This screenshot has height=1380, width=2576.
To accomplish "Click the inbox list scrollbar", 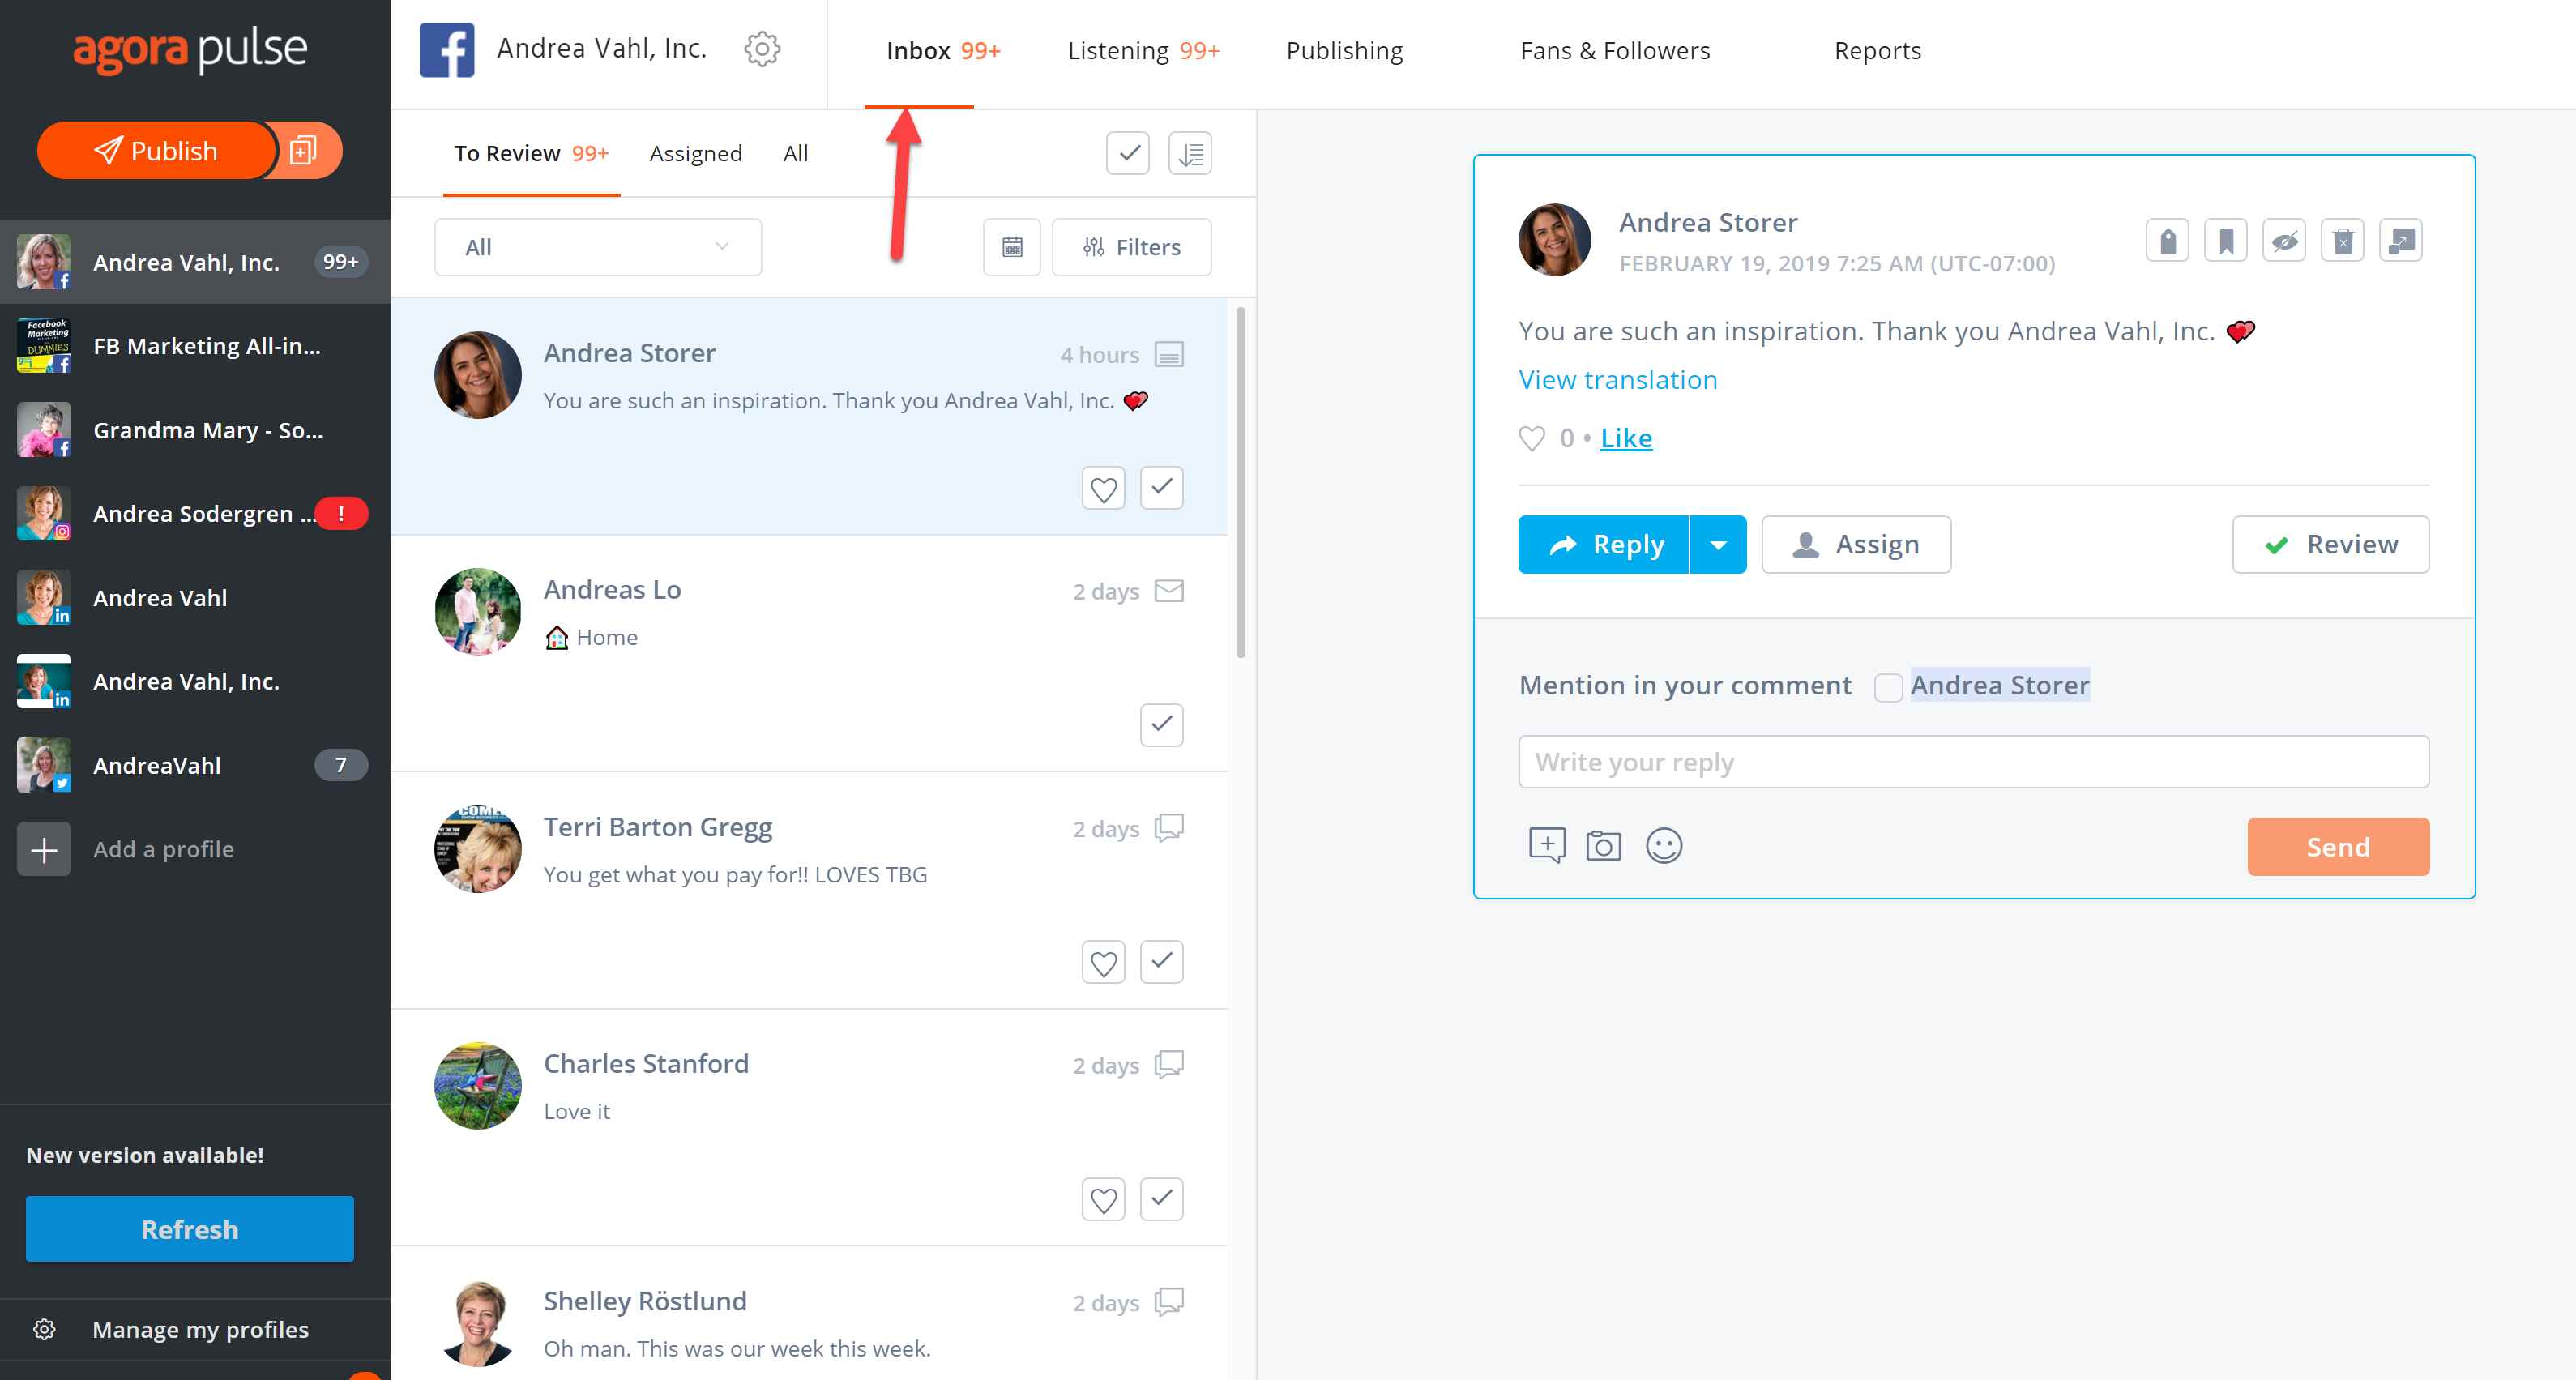I will pyautogui.click(x=1240, y=483).
